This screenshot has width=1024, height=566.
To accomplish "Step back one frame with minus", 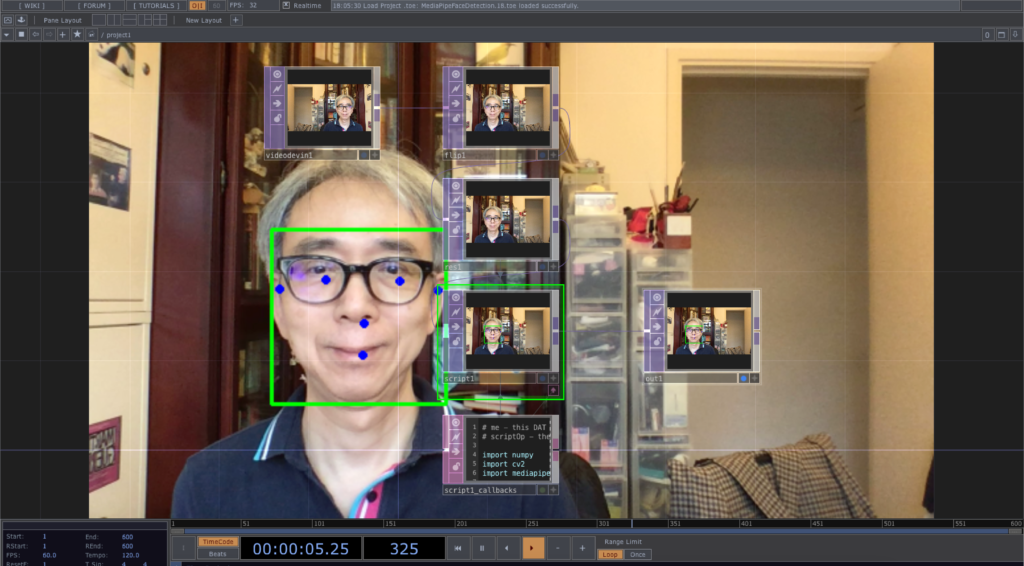I will click(x=557, y=548).
